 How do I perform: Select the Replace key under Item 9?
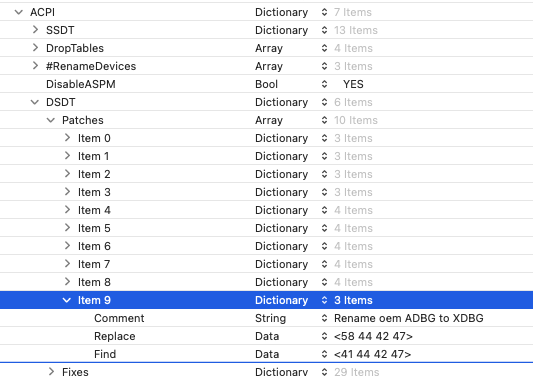tap(115, 337)
